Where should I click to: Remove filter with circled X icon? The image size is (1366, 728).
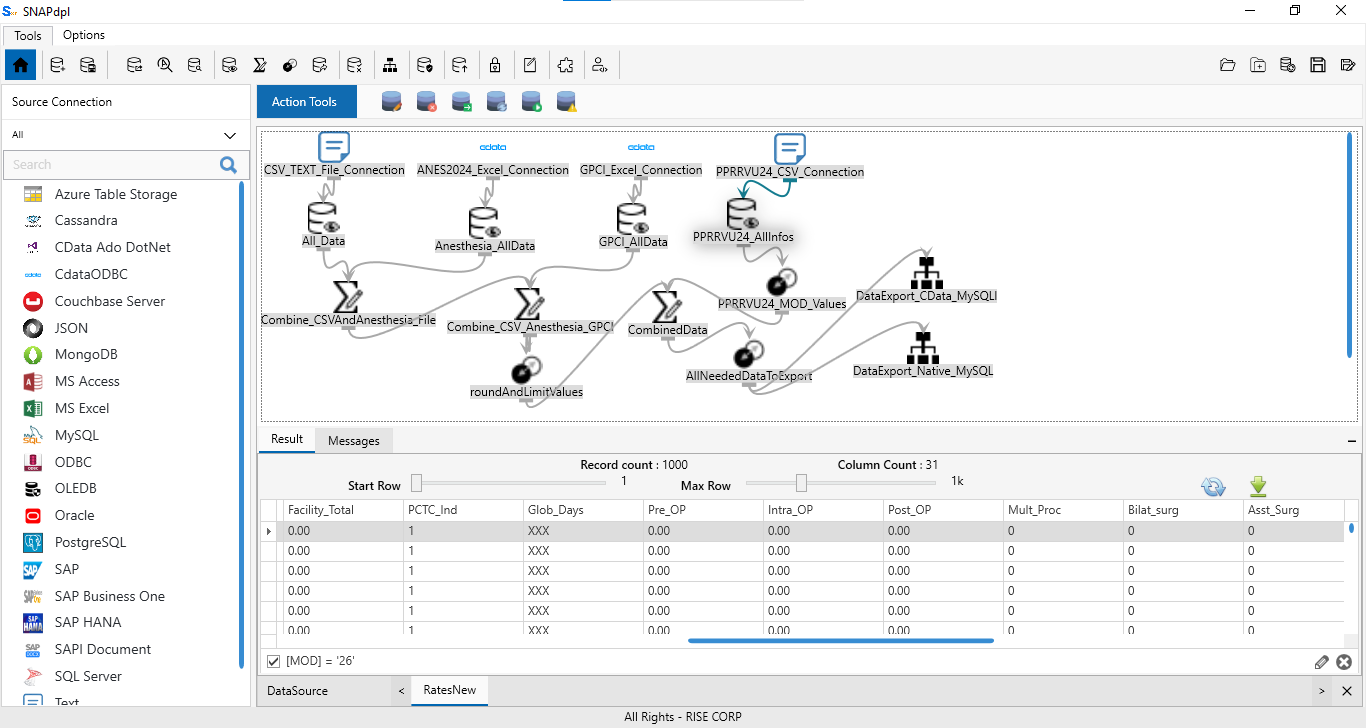1344,662
